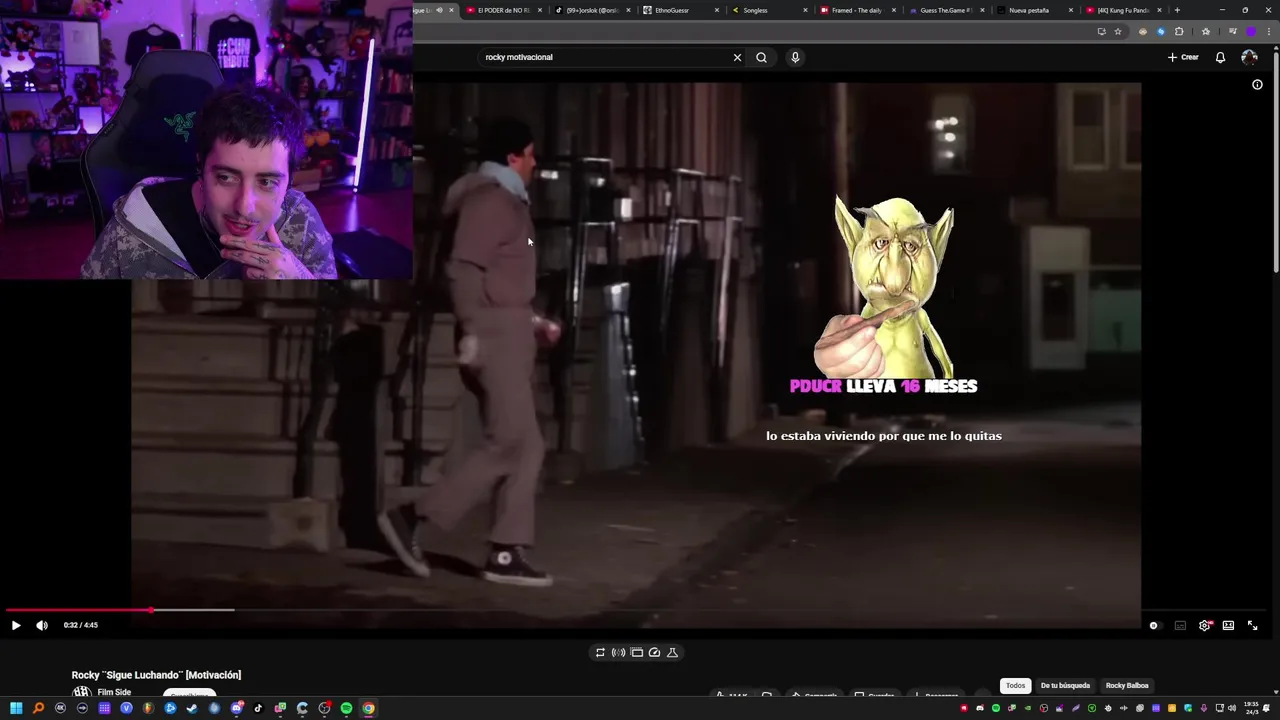Enter fullscreen mode
The height and width of the screenshot is (720, 1280).
tap(1252, 626)
